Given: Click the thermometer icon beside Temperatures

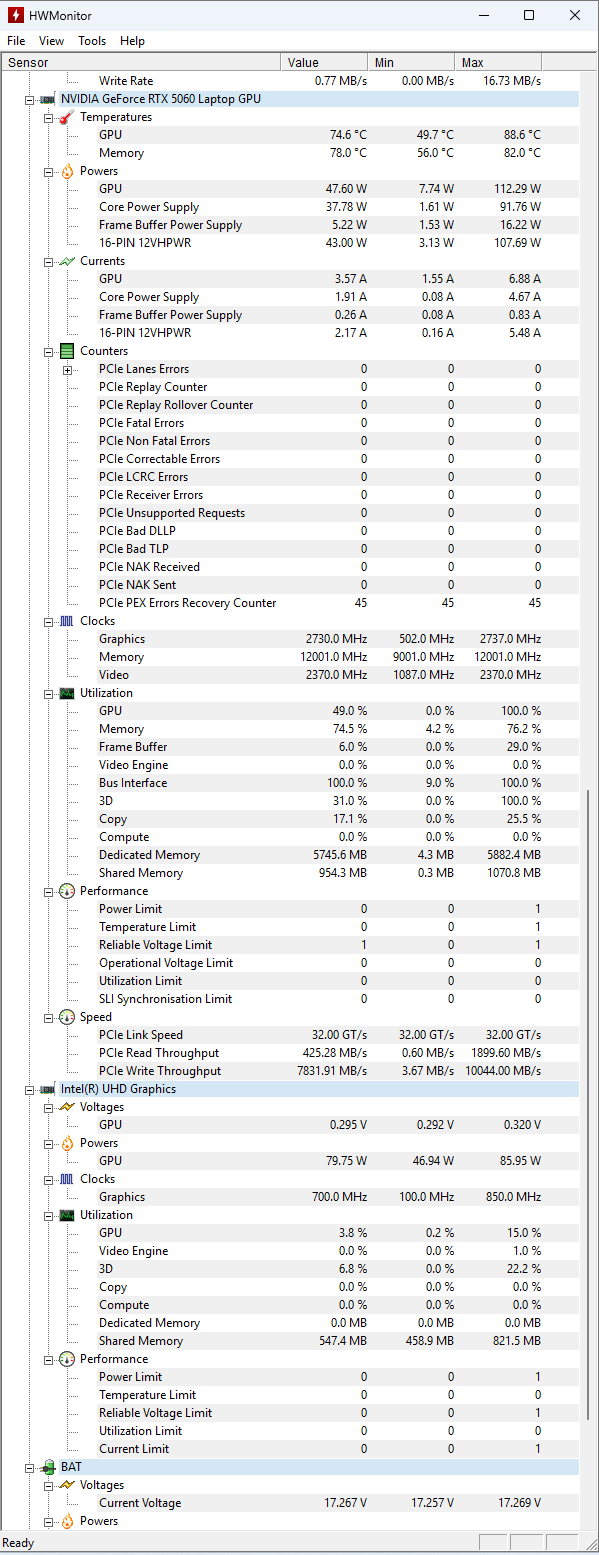Looking at the screenshot, I should point(66,117).
